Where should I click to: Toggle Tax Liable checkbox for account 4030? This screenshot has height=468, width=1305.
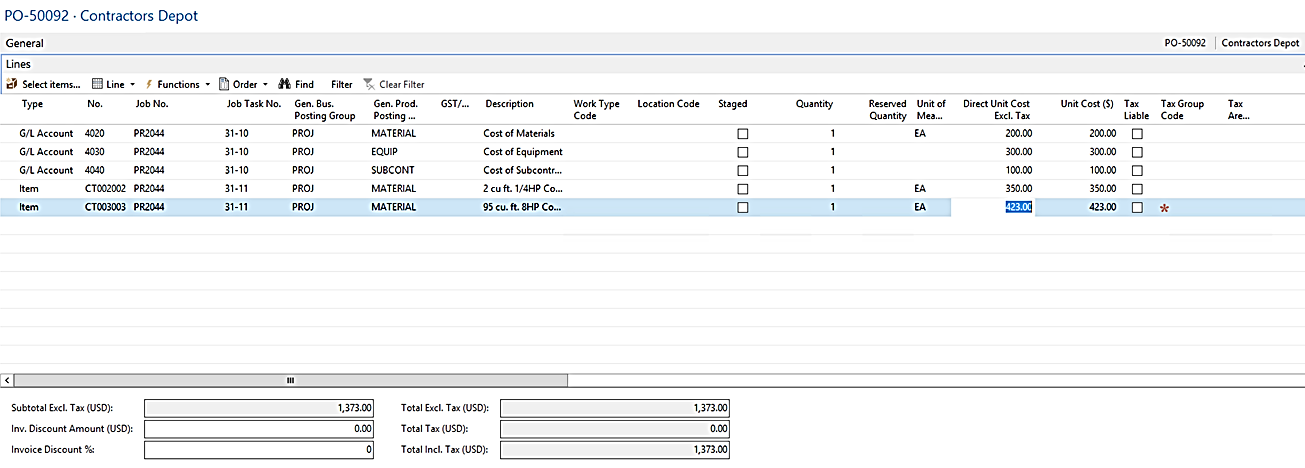click(1136, 152)
